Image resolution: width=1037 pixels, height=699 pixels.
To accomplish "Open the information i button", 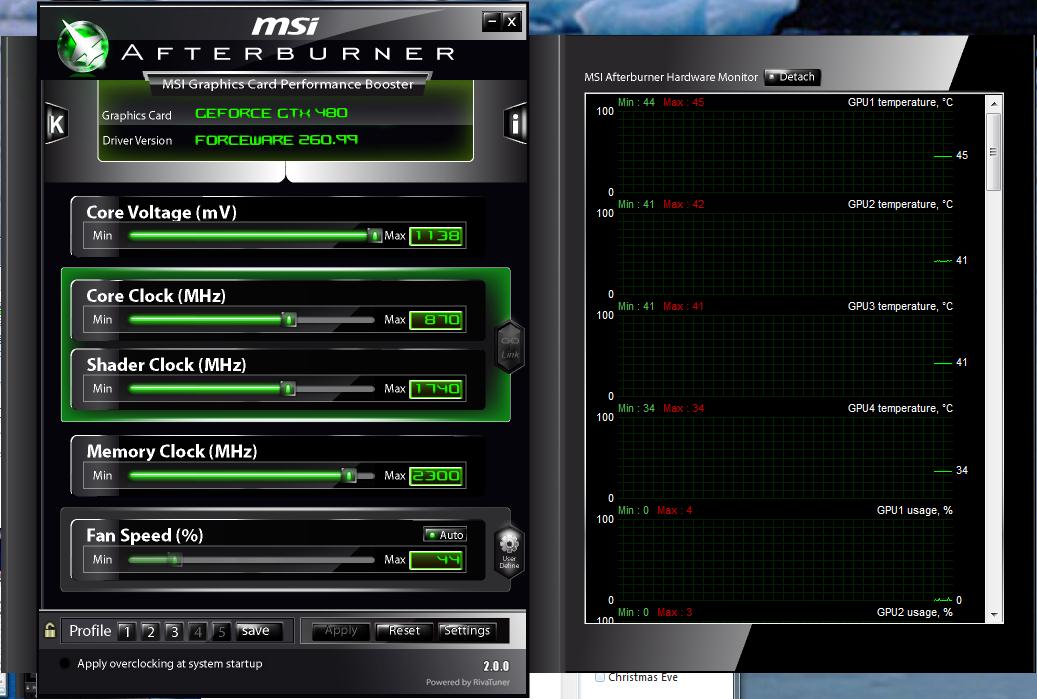I will click(x=515, y=123).
